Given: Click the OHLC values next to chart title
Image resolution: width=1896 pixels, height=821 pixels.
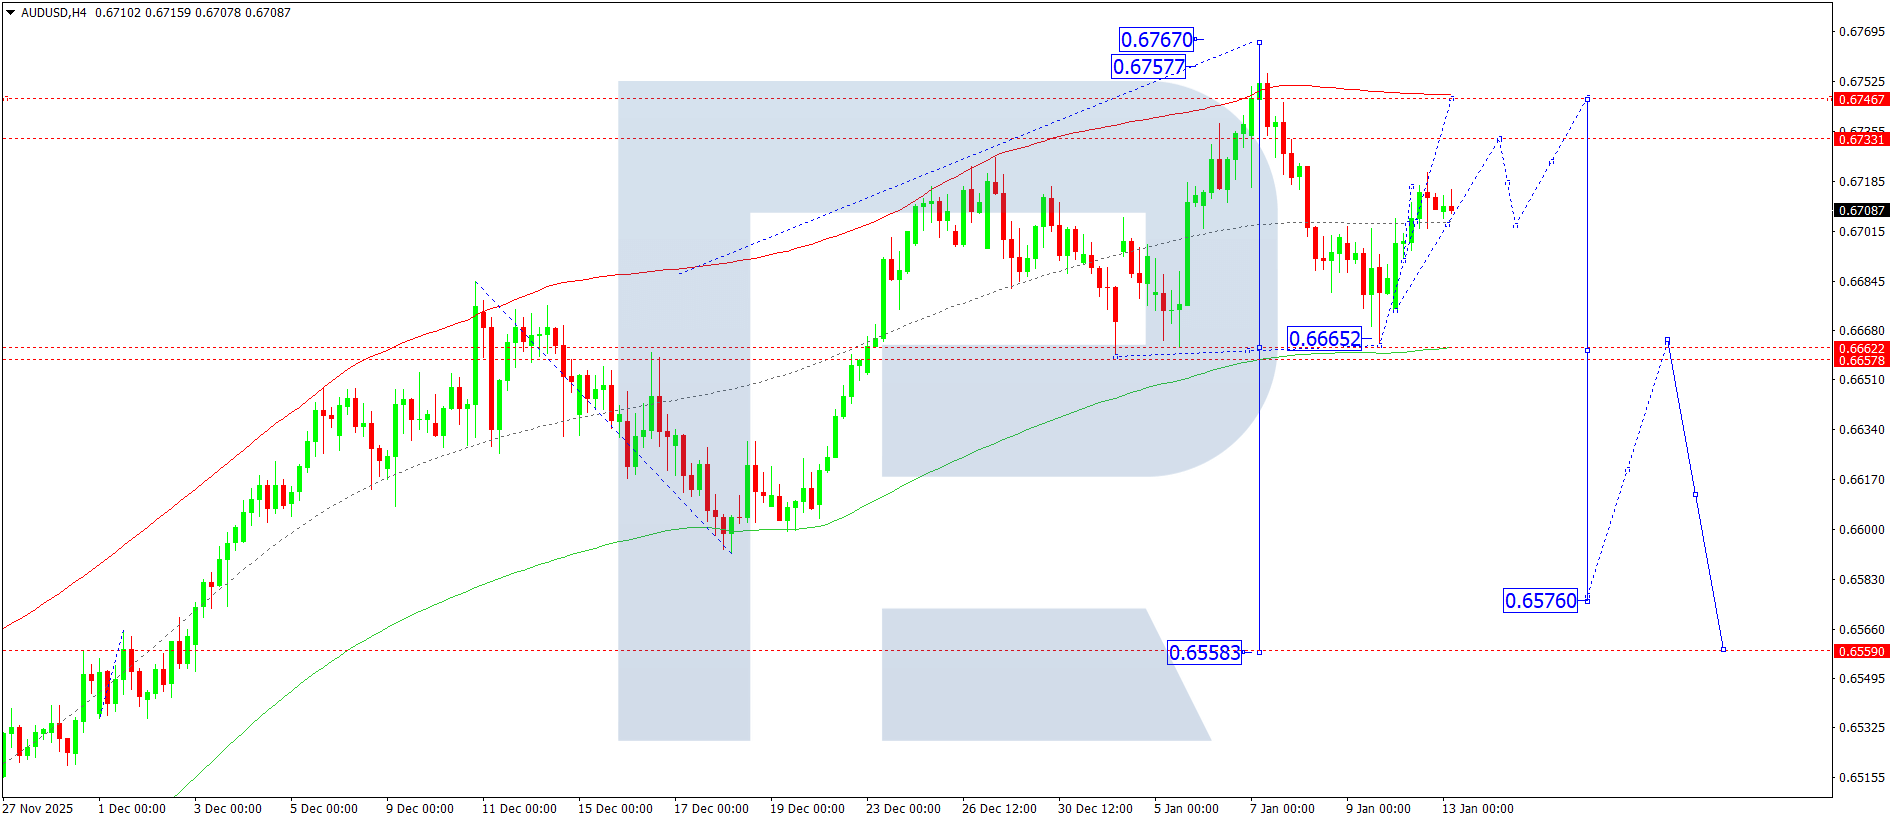Looking at the screenshot, I should click(193, 13).
